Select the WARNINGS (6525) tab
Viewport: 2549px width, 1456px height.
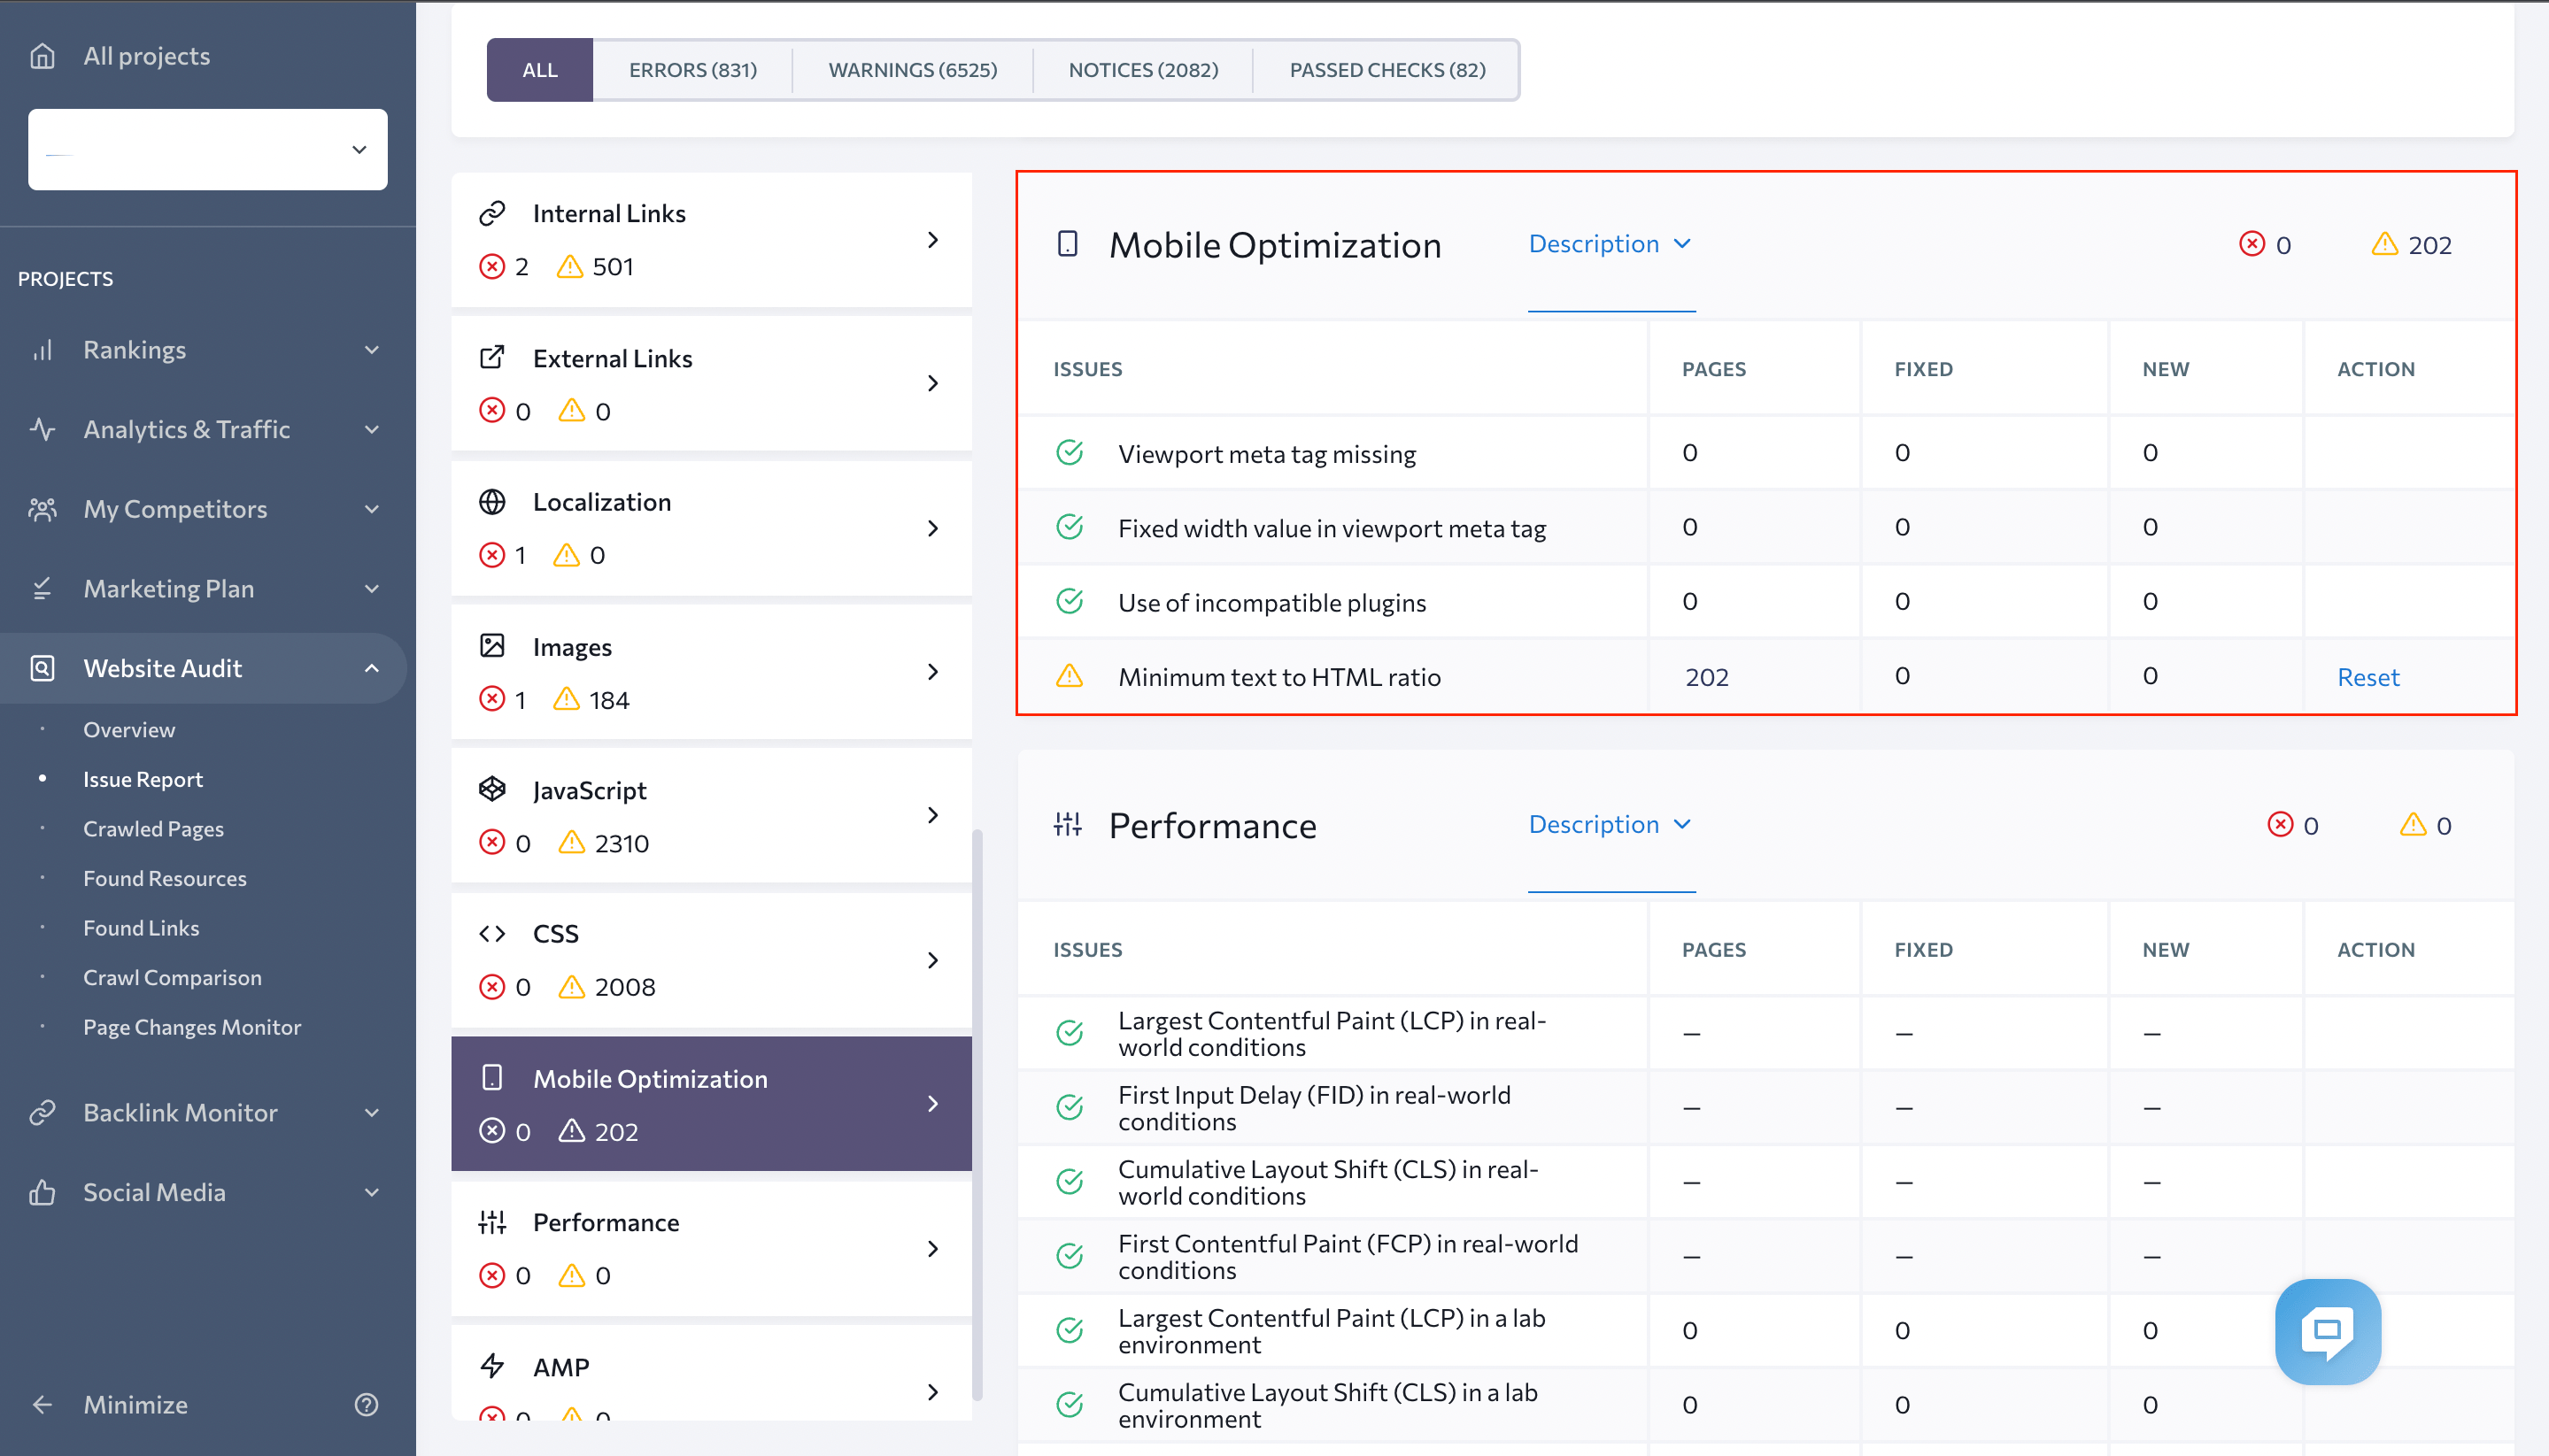coord(912,68)
